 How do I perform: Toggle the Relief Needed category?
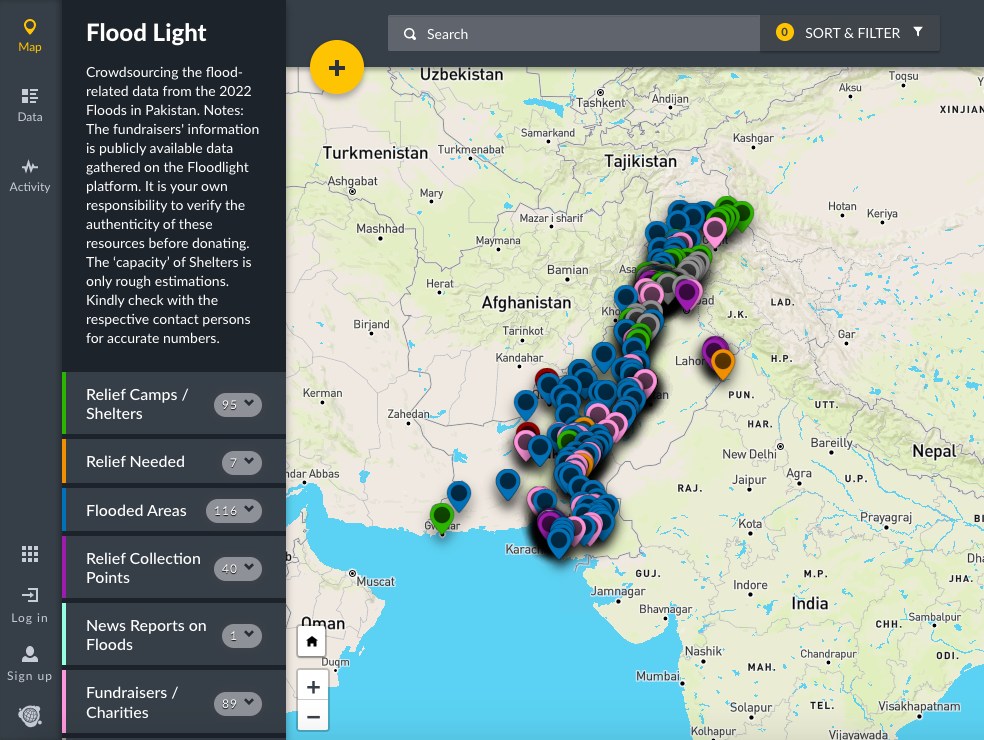136,462
